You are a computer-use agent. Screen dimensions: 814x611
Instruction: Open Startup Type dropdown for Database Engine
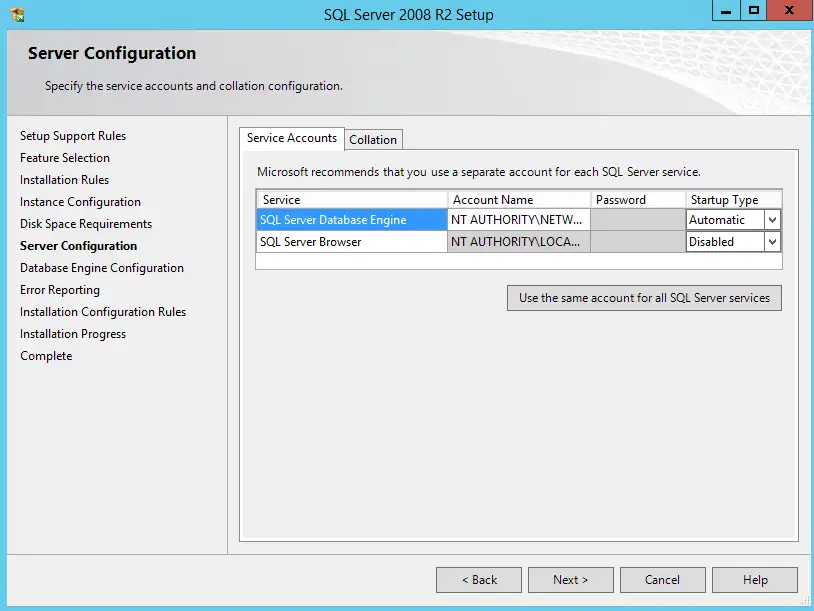coord(771,219)
